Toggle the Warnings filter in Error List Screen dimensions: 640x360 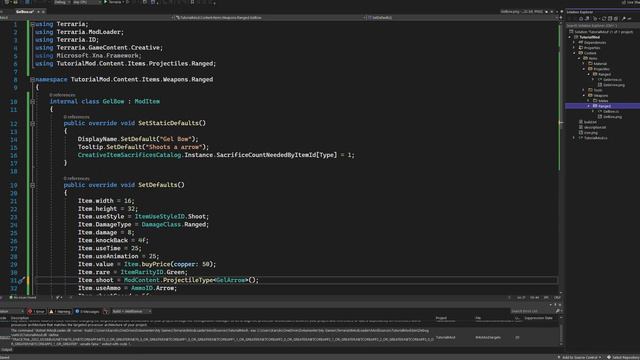(x=60, y=311)
